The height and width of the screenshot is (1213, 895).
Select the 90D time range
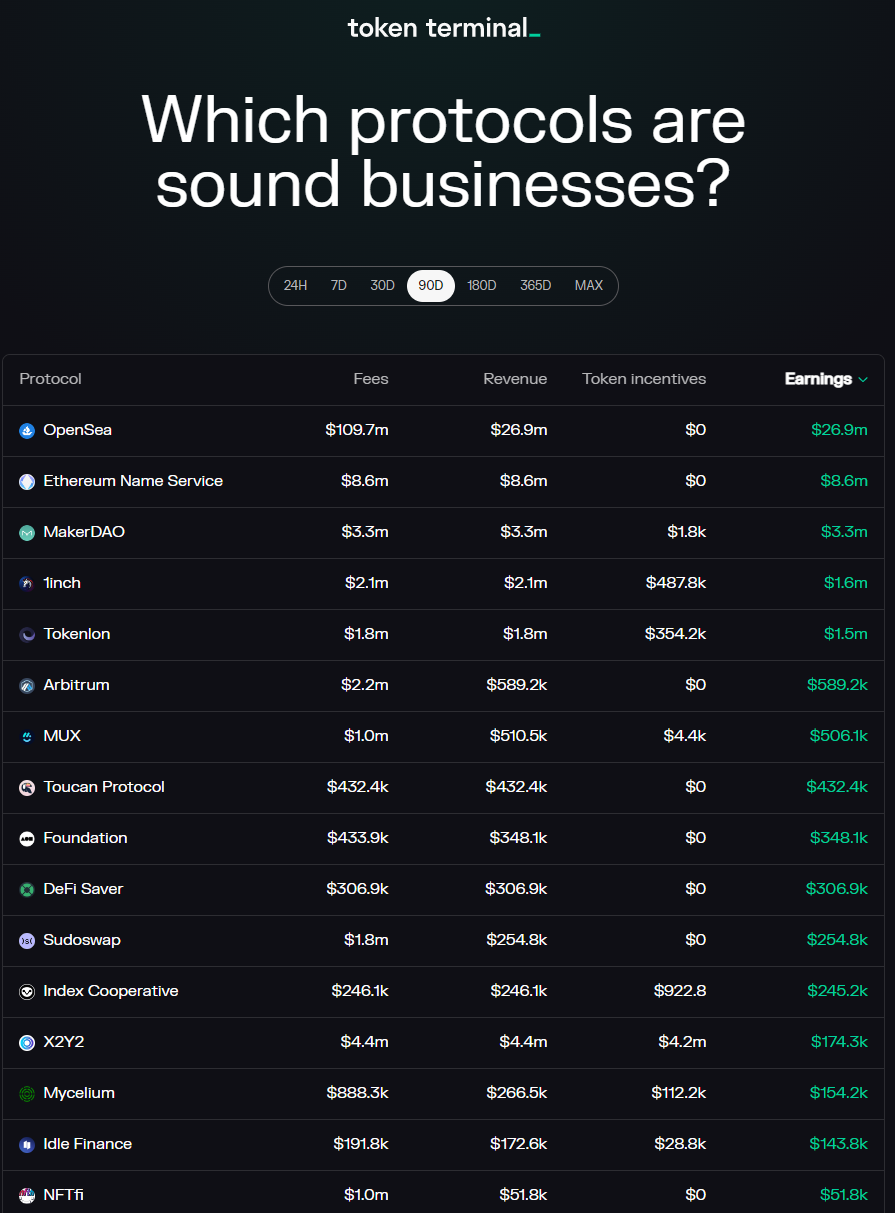pyautogui.click(x=431, y=286)
